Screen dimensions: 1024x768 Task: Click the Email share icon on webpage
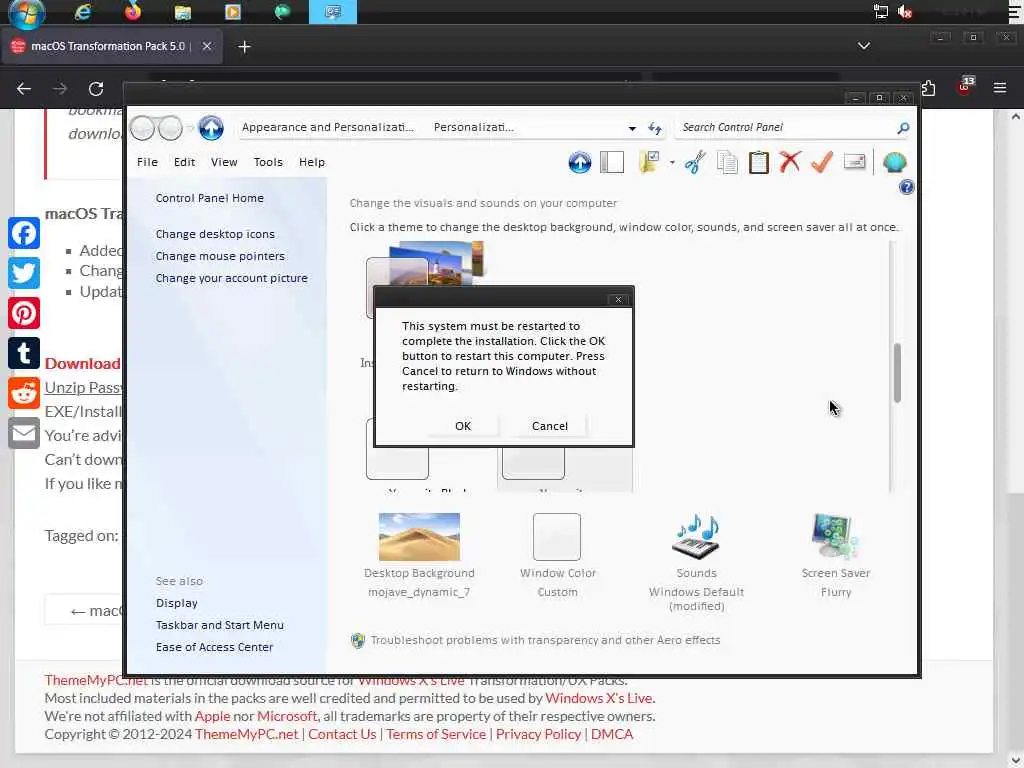coord(24,433)
